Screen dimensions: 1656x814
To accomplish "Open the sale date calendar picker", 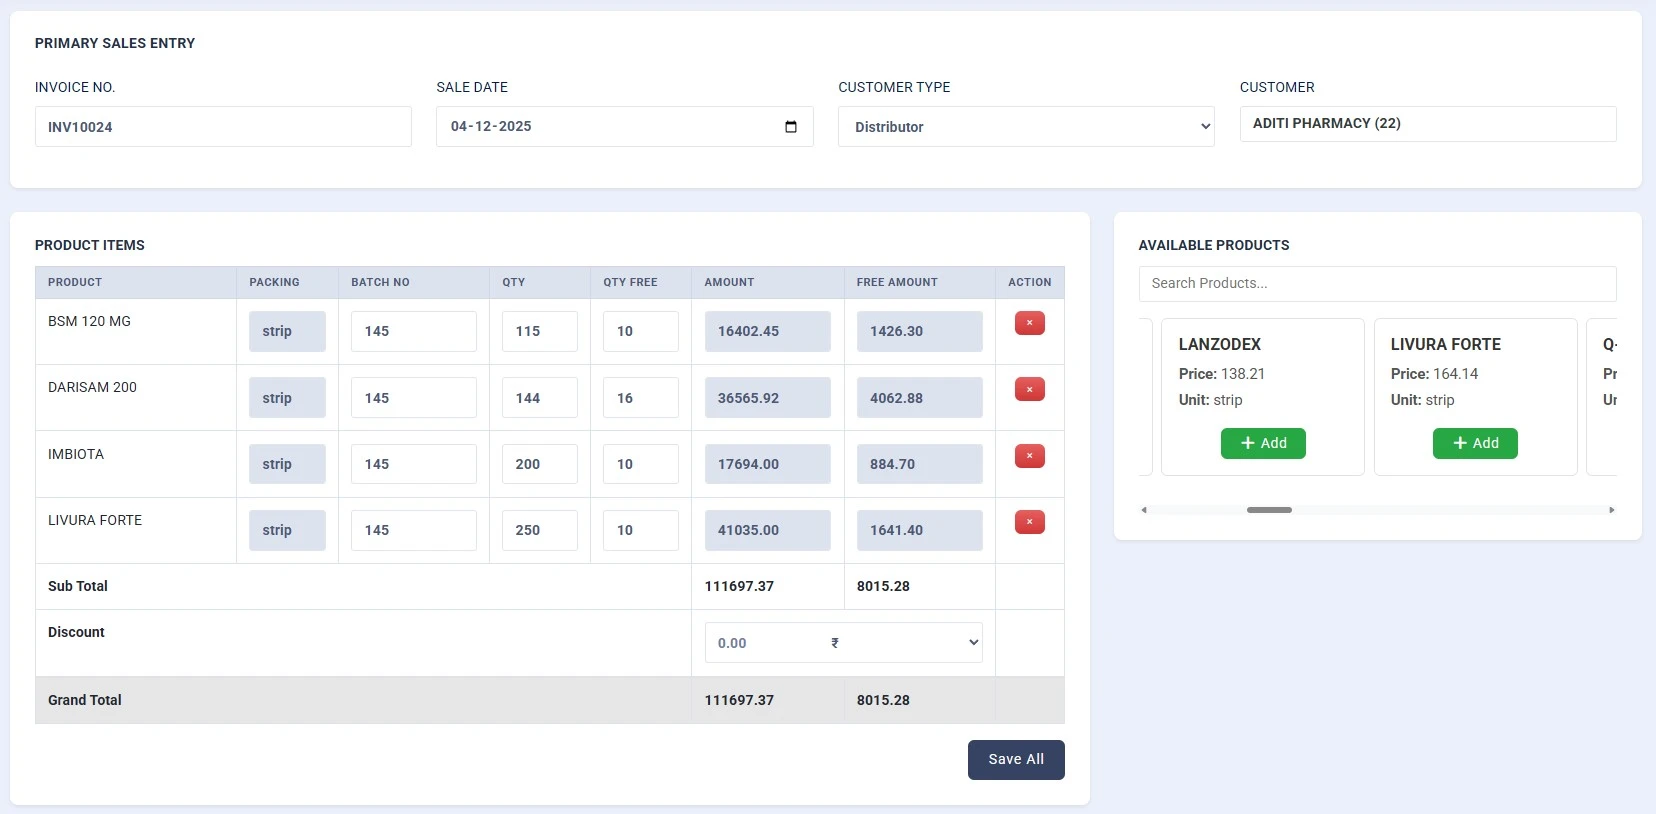I will coord(791,127).
